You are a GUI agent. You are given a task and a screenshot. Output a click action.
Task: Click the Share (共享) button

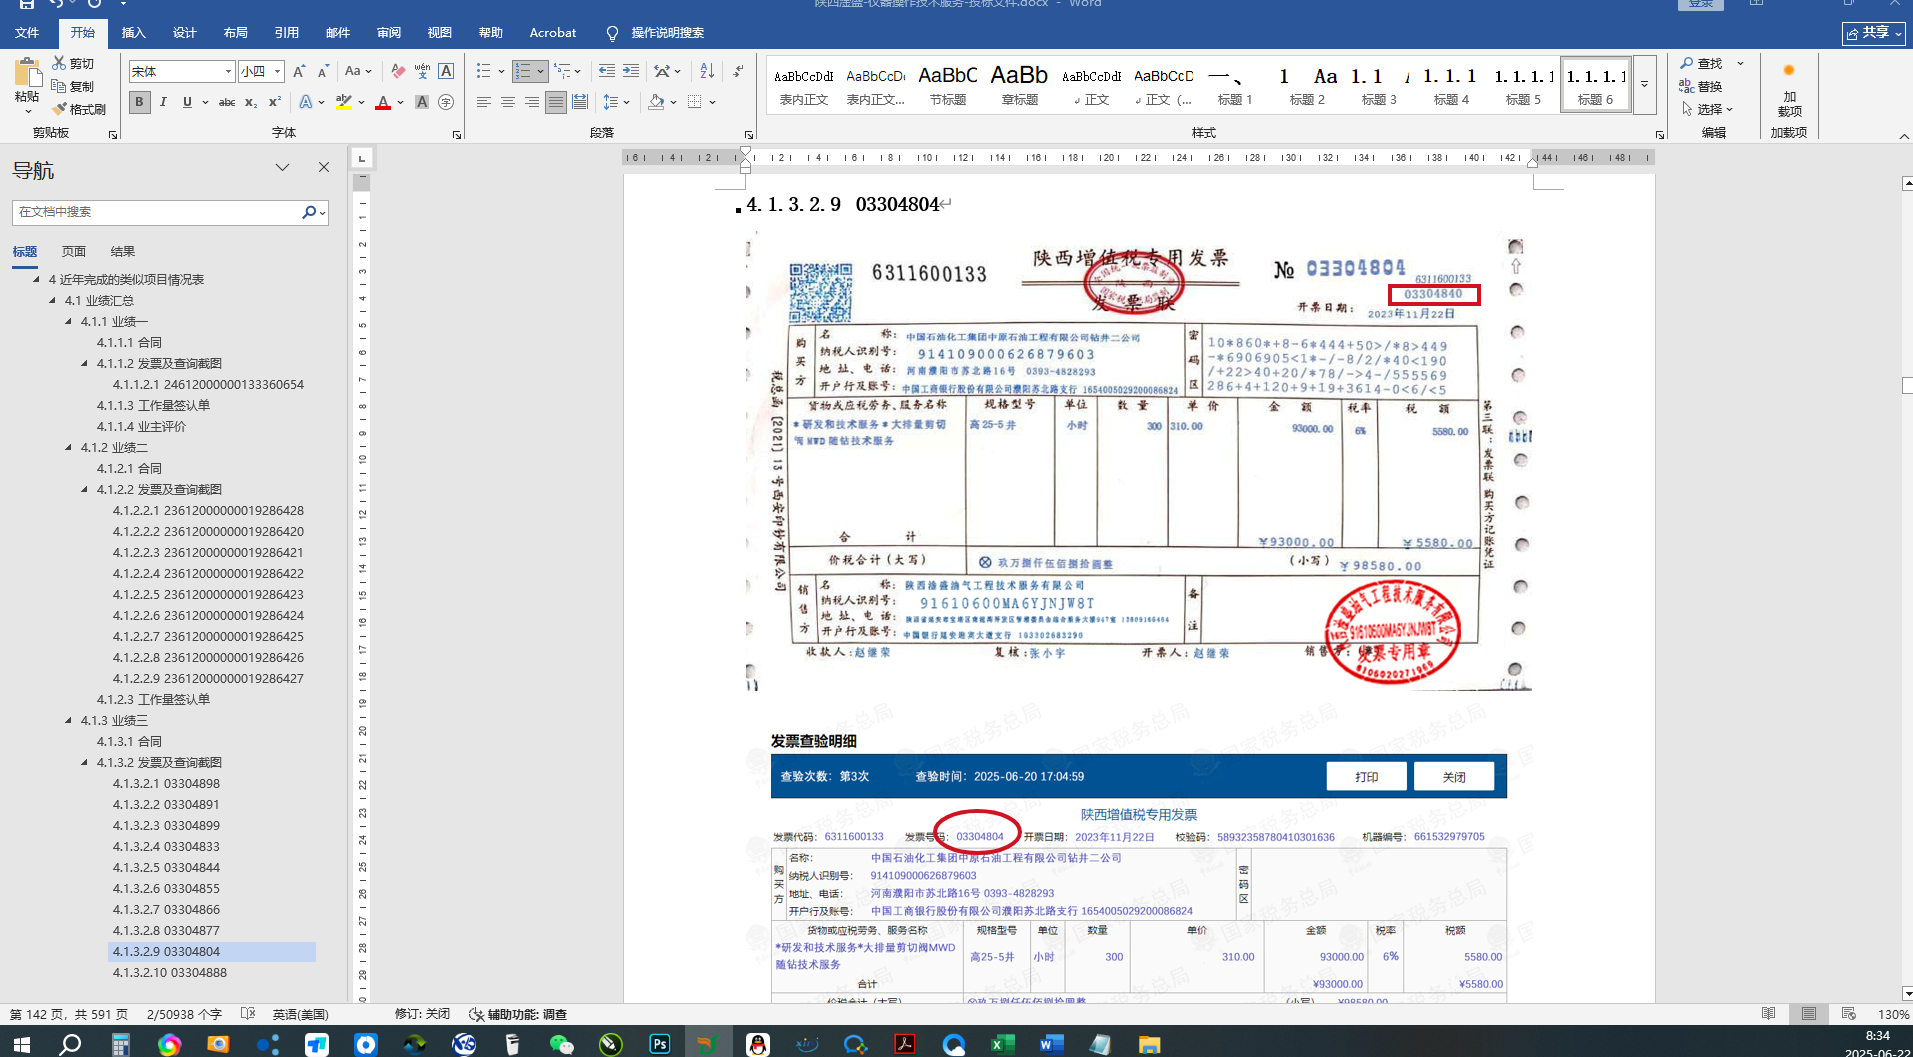(1873, 33)
